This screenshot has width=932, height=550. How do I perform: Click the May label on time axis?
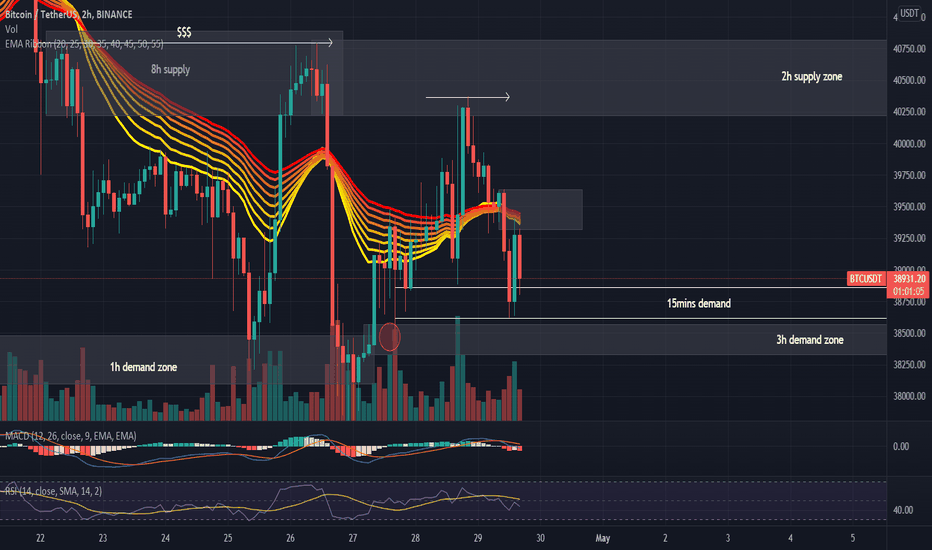click(603, 538)
